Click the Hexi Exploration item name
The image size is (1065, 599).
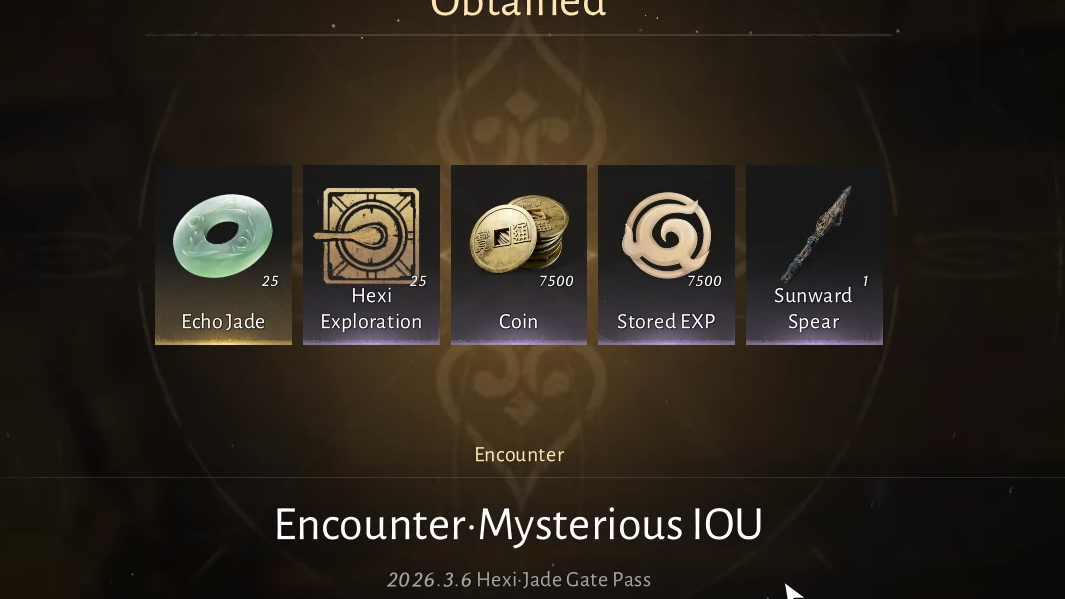372,308
